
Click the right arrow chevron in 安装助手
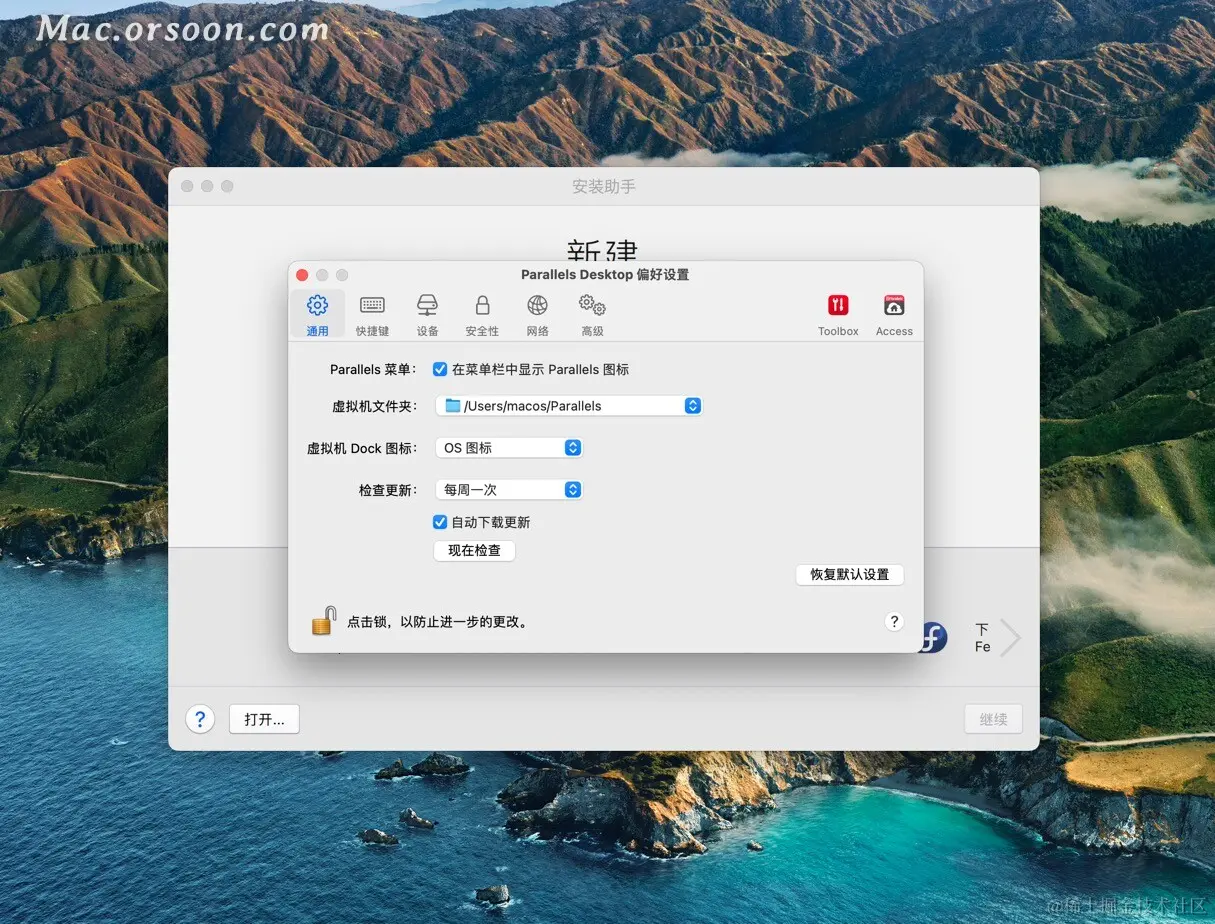(1010, 638)
